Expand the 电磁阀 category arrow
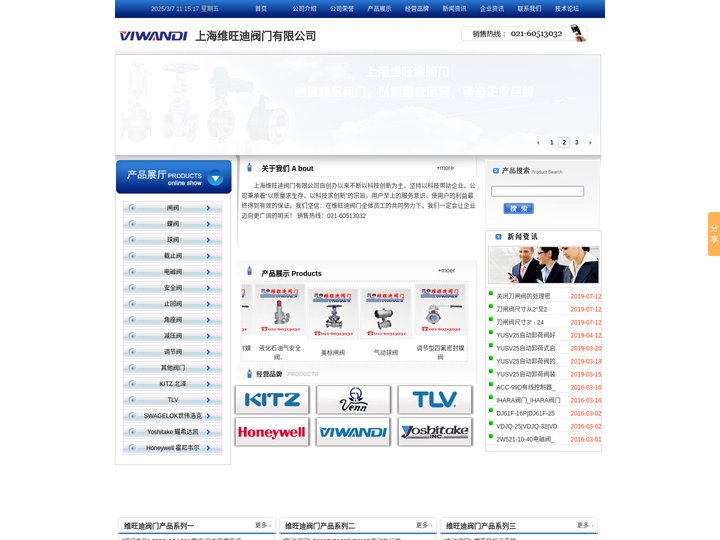 coord(208,272)
